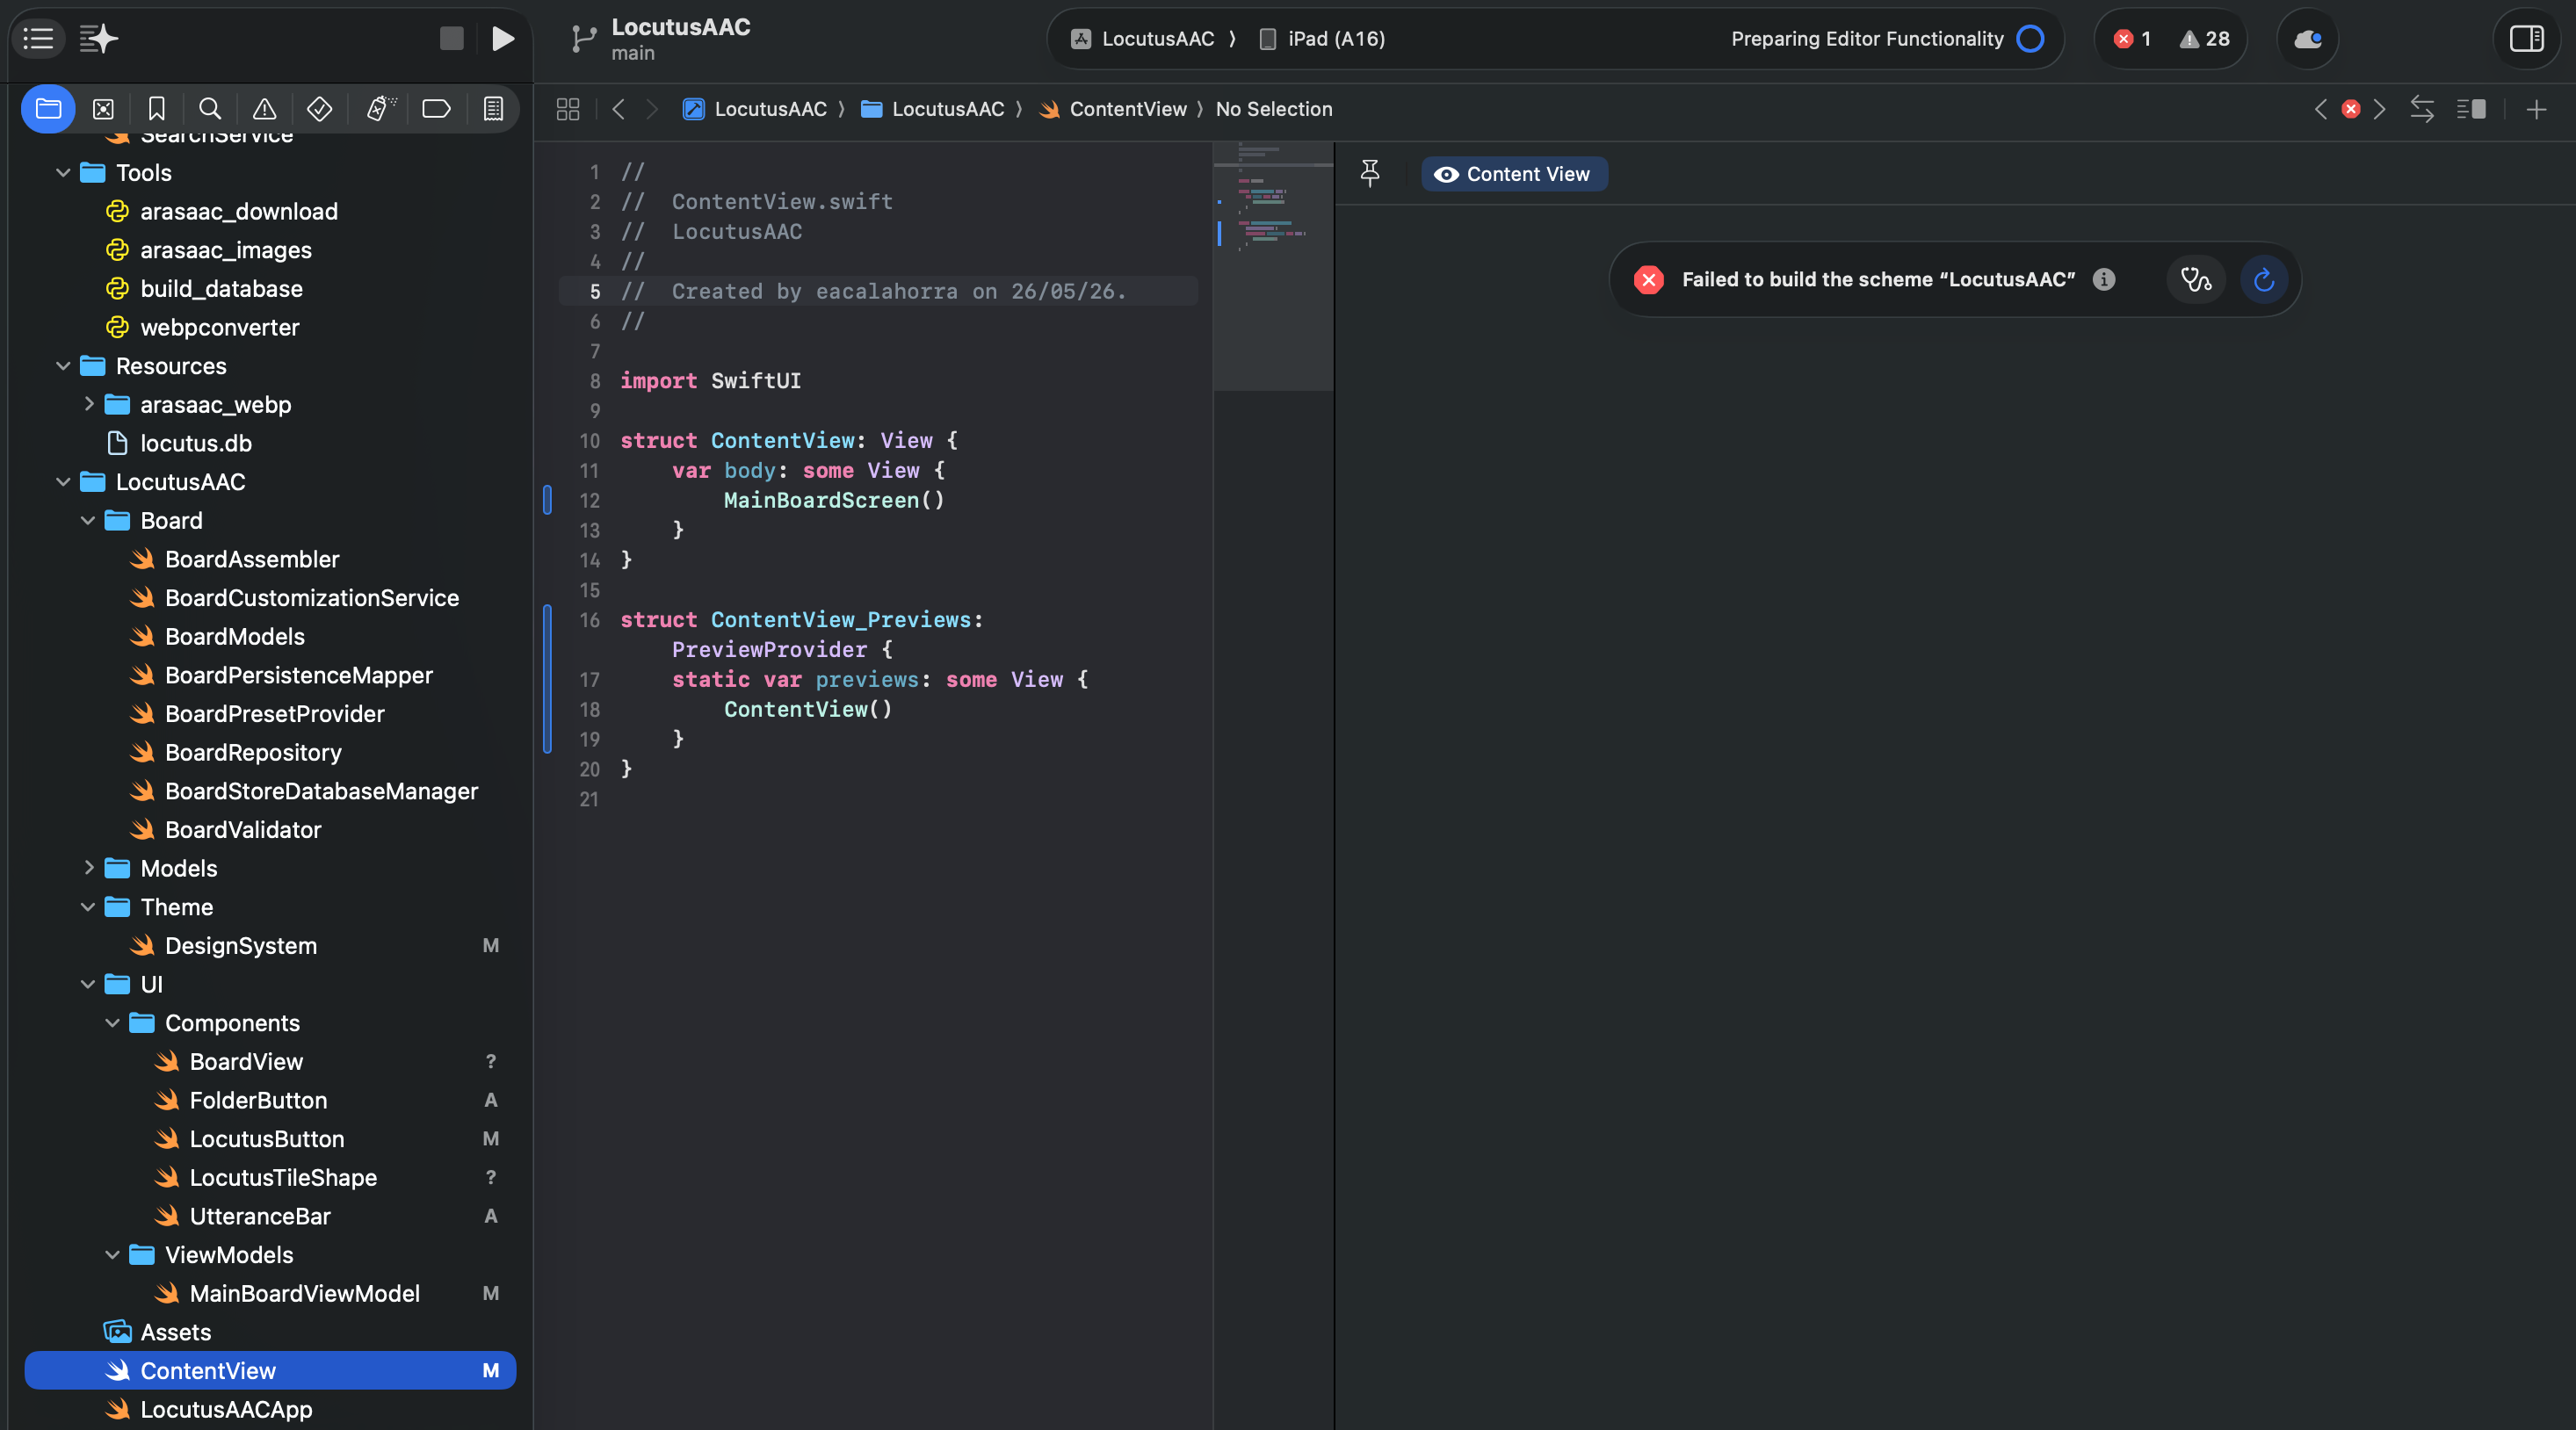This screenshot has height=1430, width=2576.
Task: Collapse the UI folder
Action: [88, 984]
